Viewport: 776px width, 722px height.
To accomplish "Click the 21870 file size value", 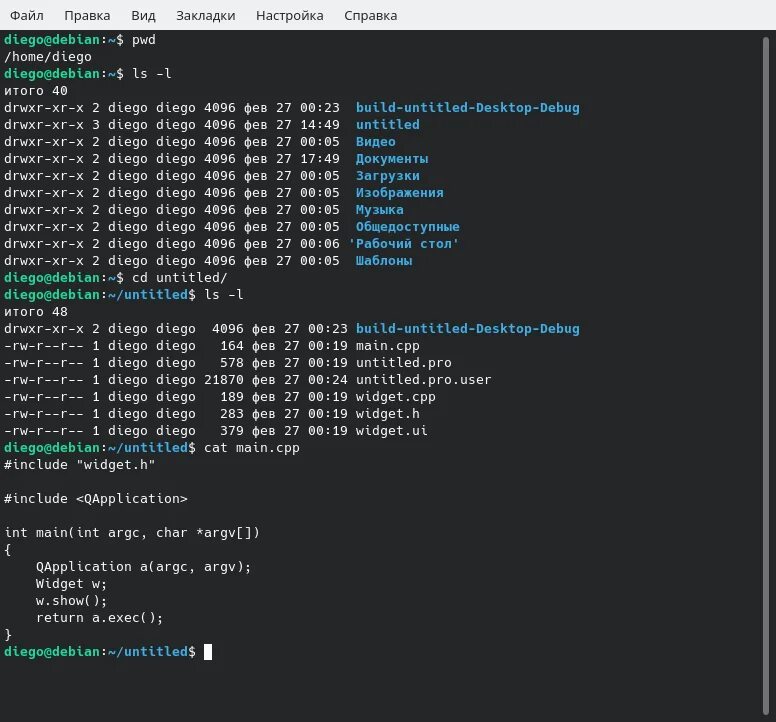I will click(224, 380).
